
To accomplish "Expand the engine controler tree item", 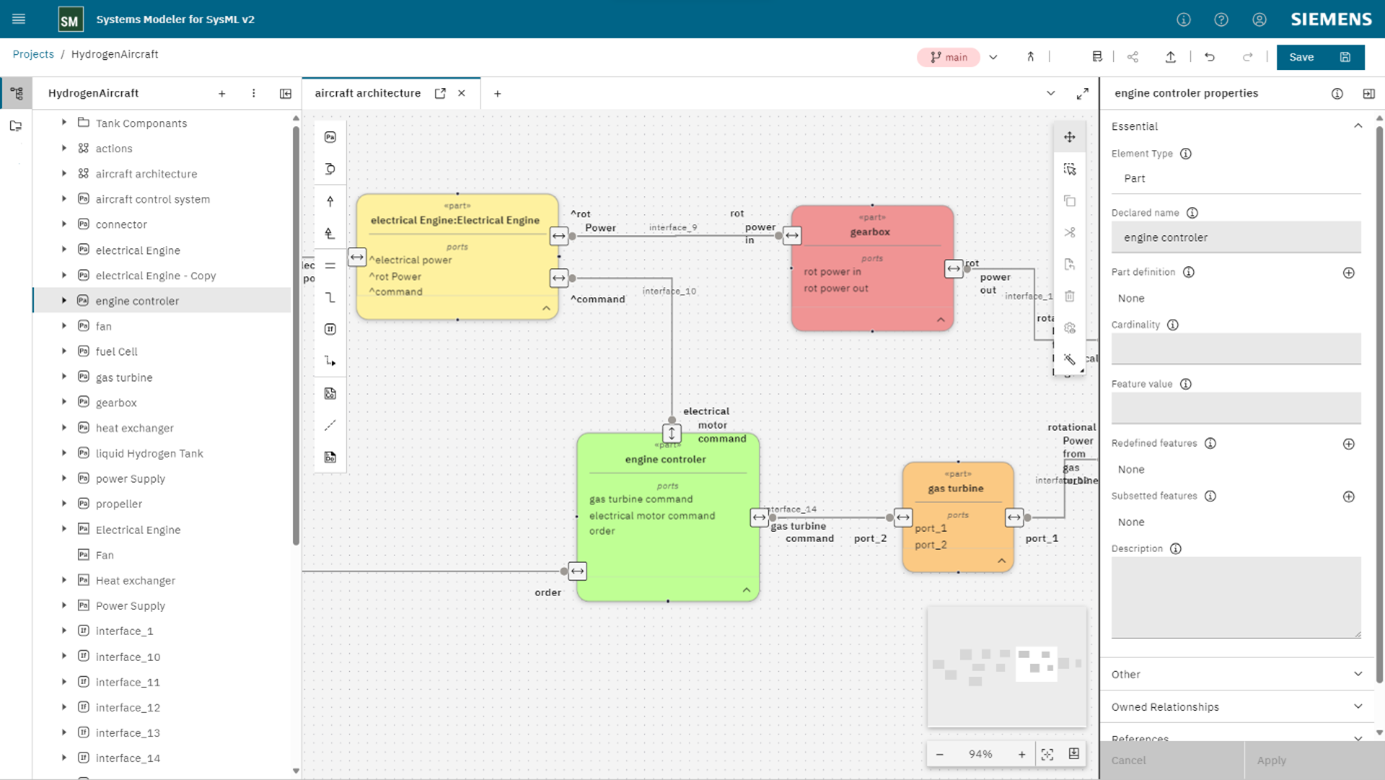I will click(63, 300).
